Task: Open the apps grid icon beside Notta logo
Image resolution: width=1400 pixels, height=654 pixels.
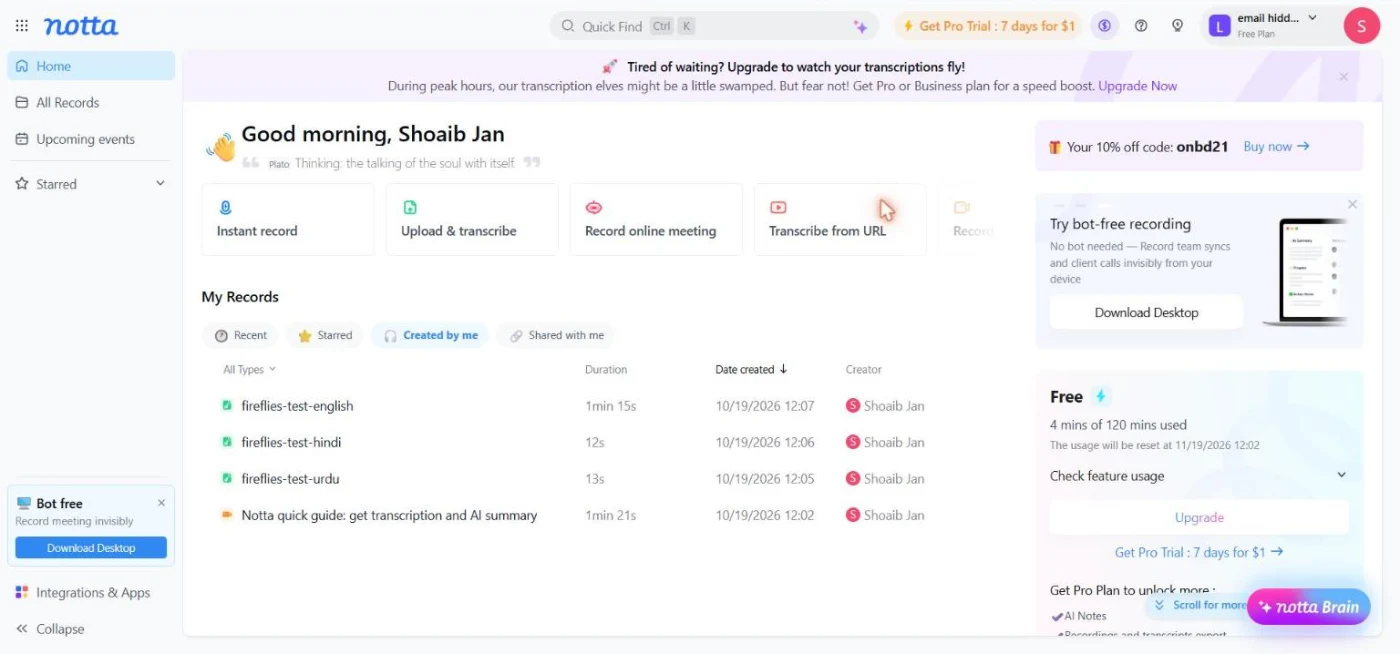Action: pos(22,26)
